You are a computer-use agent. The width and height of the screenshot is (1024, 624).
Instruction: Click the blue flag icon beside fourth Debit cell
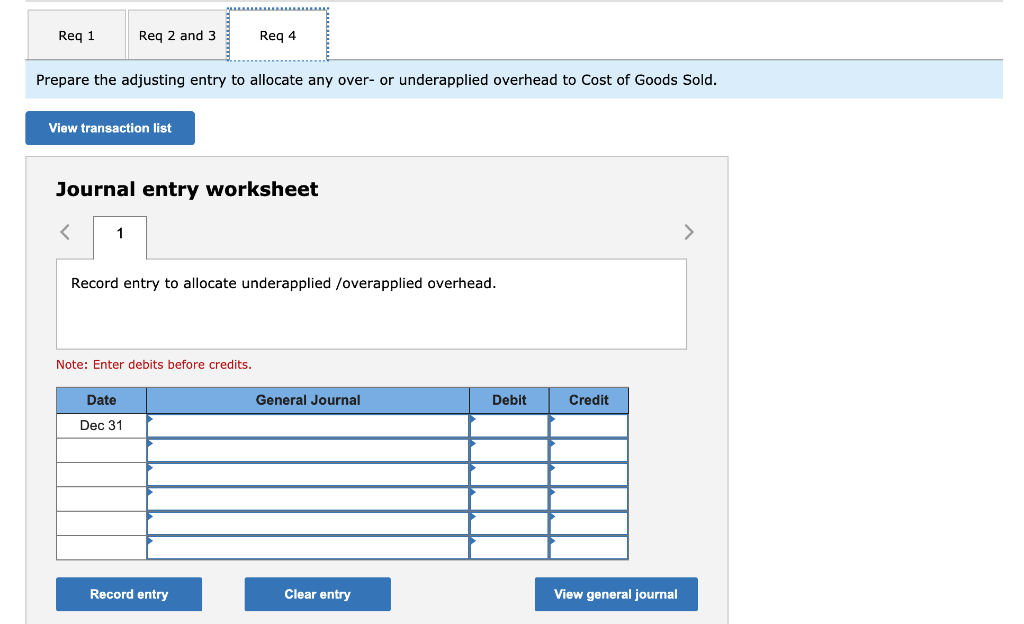coord(473,492)
